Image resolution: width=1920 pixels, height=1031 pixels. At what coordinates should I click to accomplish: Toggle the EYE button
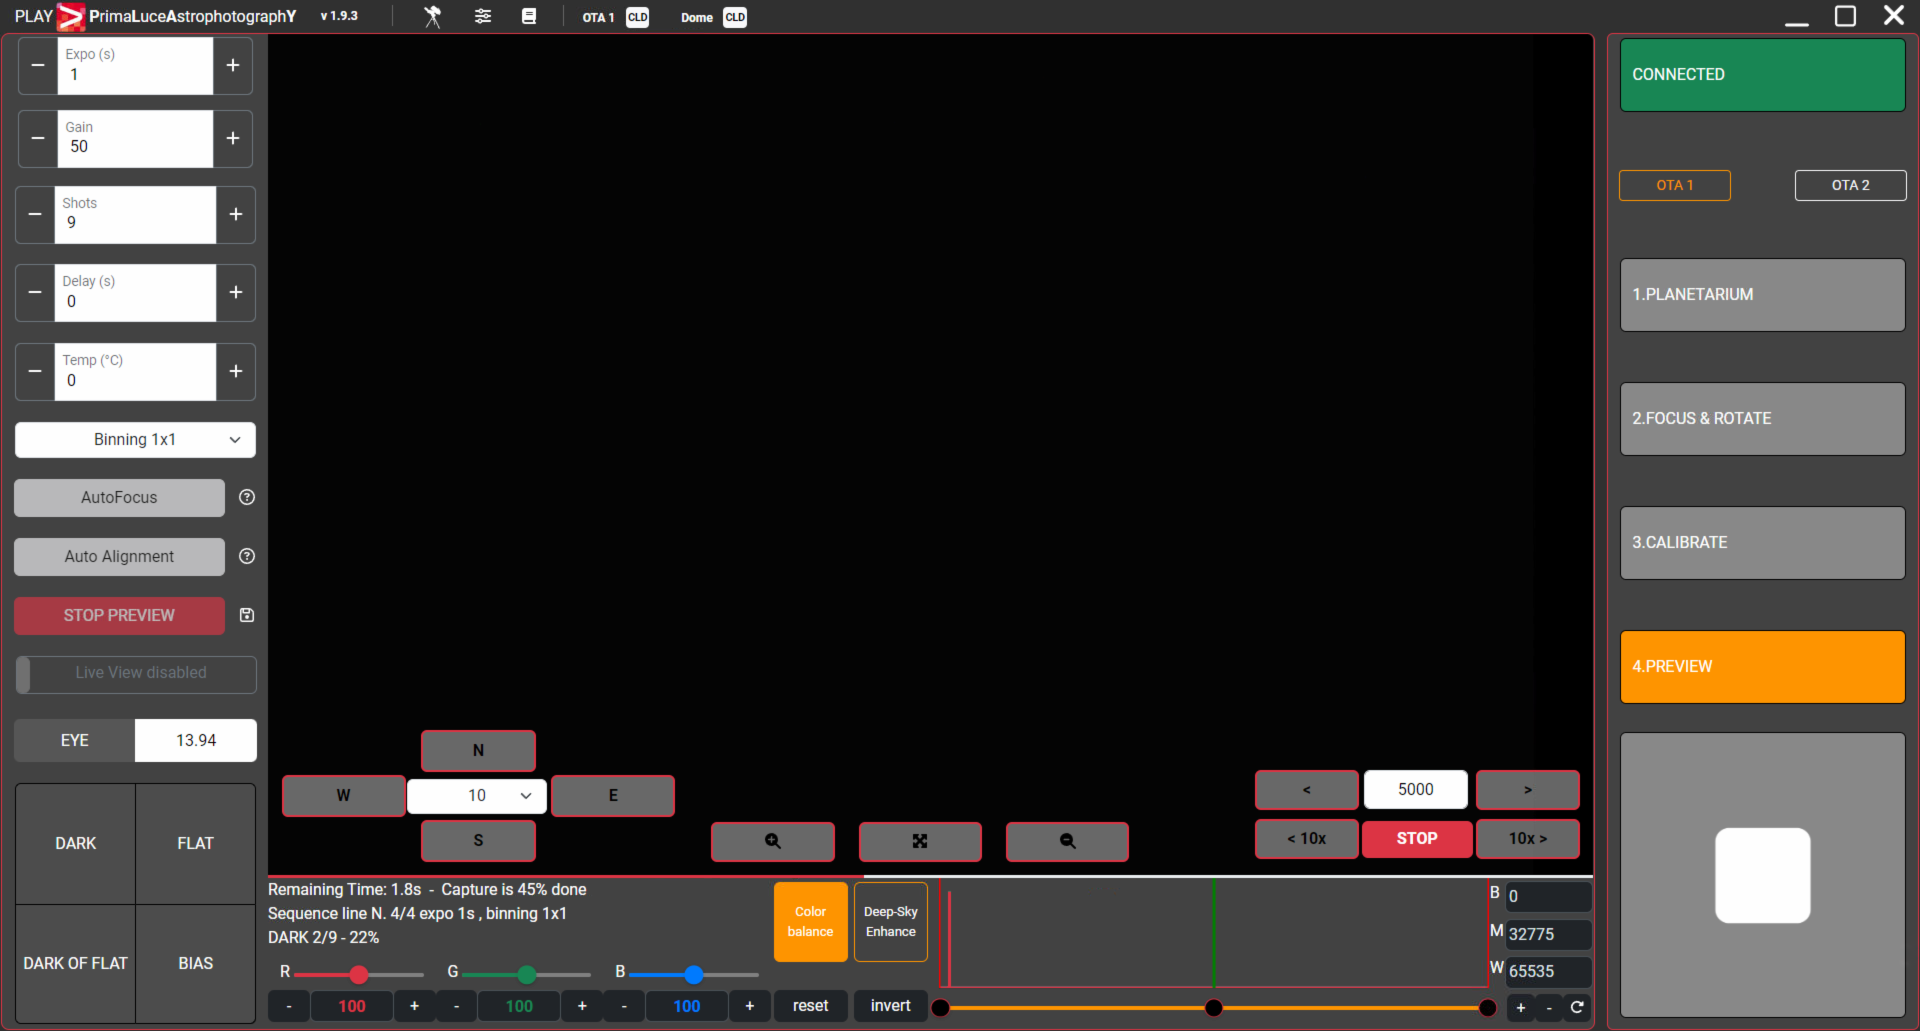tap(75, 740)
